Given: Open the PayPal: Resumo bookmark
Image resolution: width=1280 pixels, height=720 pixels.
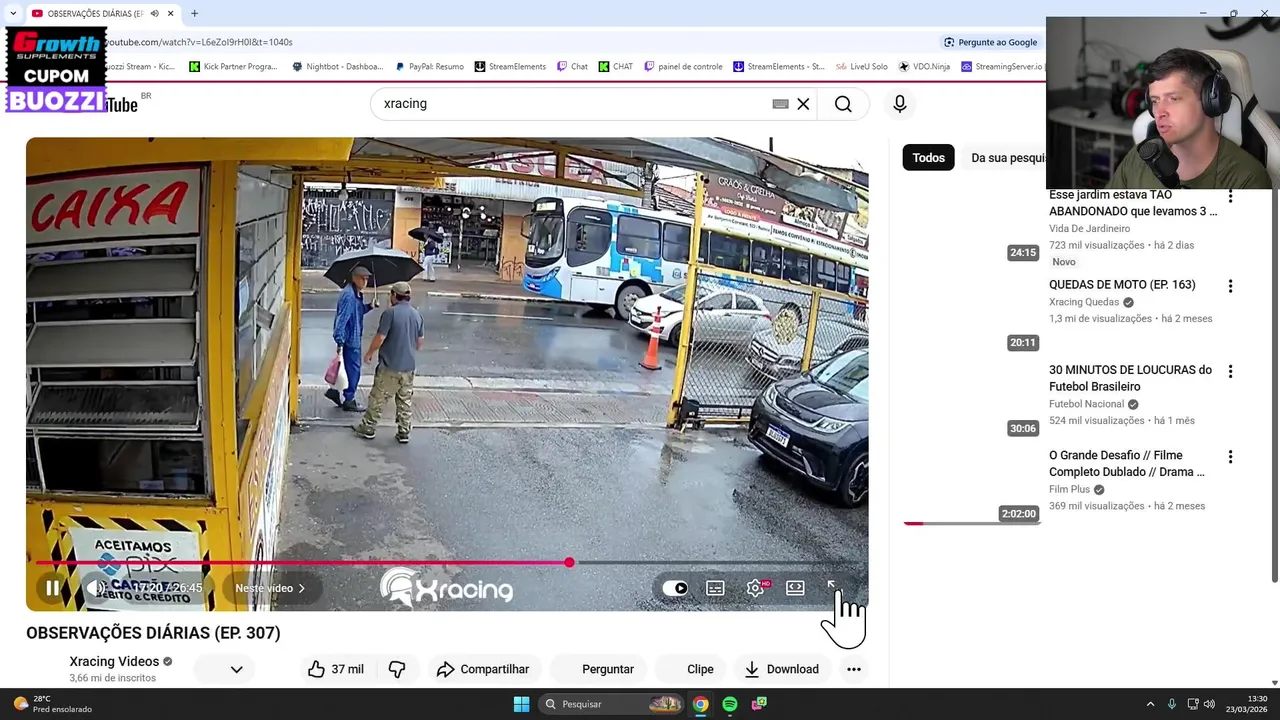Looking at the screenshot, I should click(x=429, y=67).
